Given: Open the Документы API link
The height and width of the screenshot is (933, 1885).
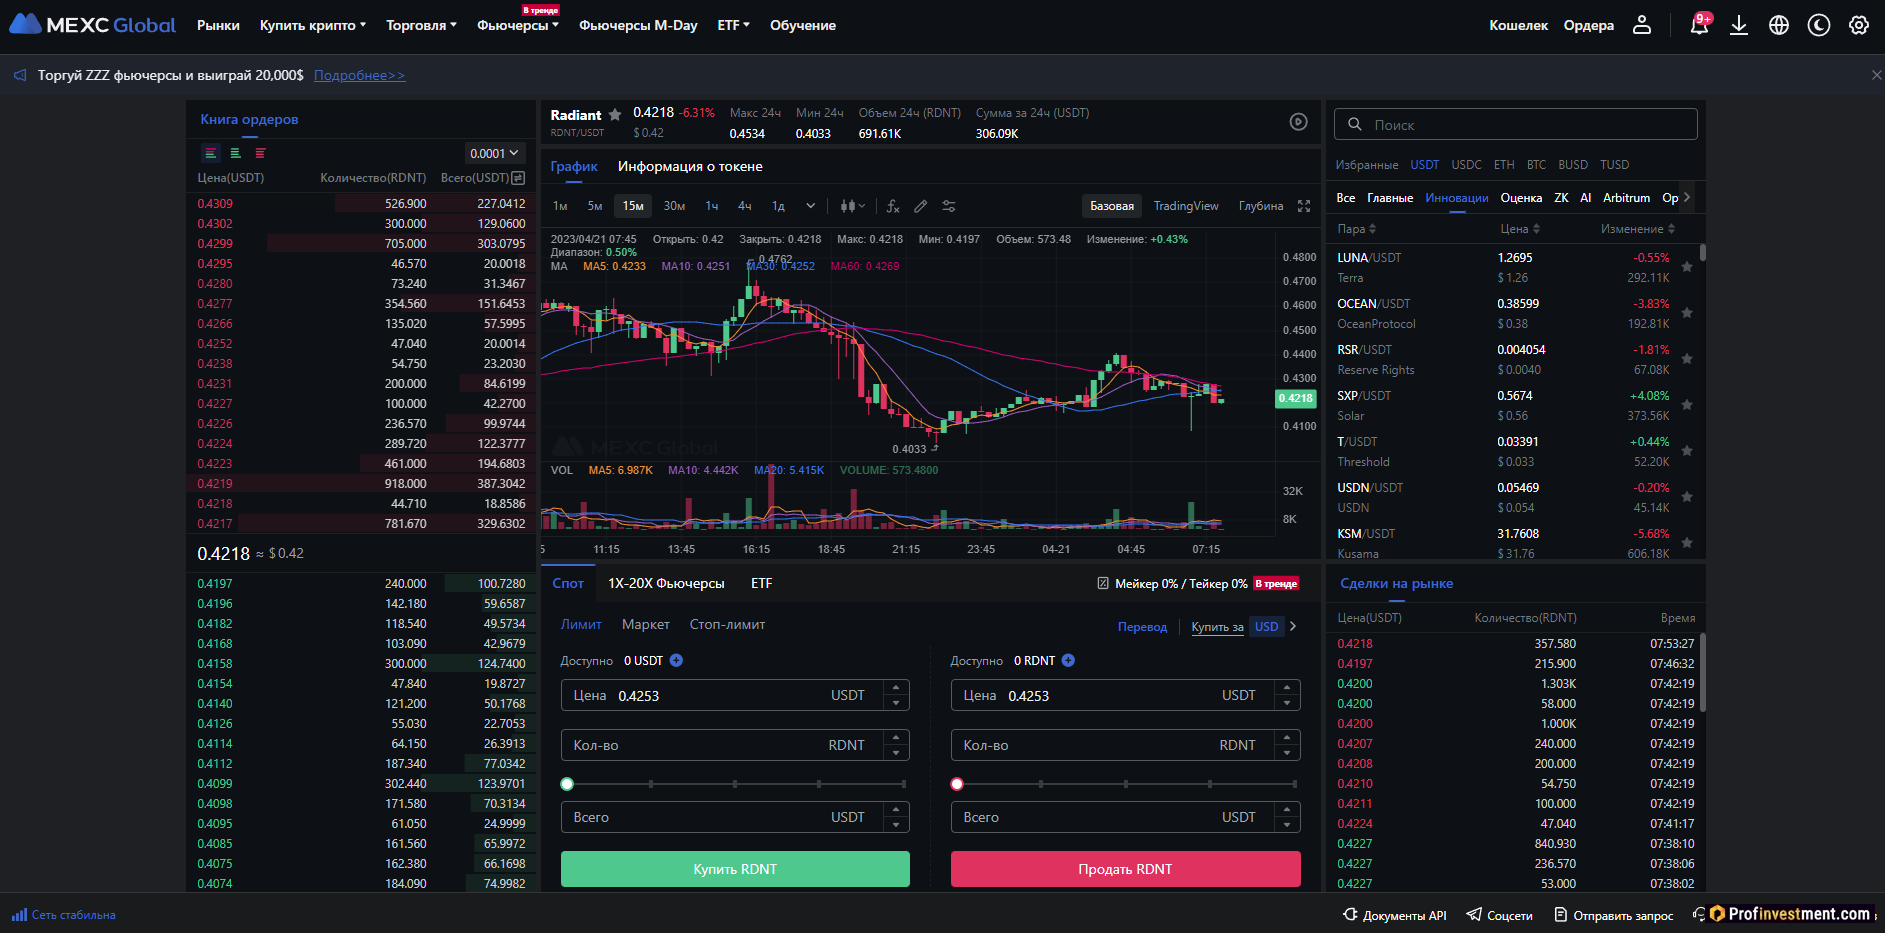Looking at the screenshot, I should (1395, 915).
